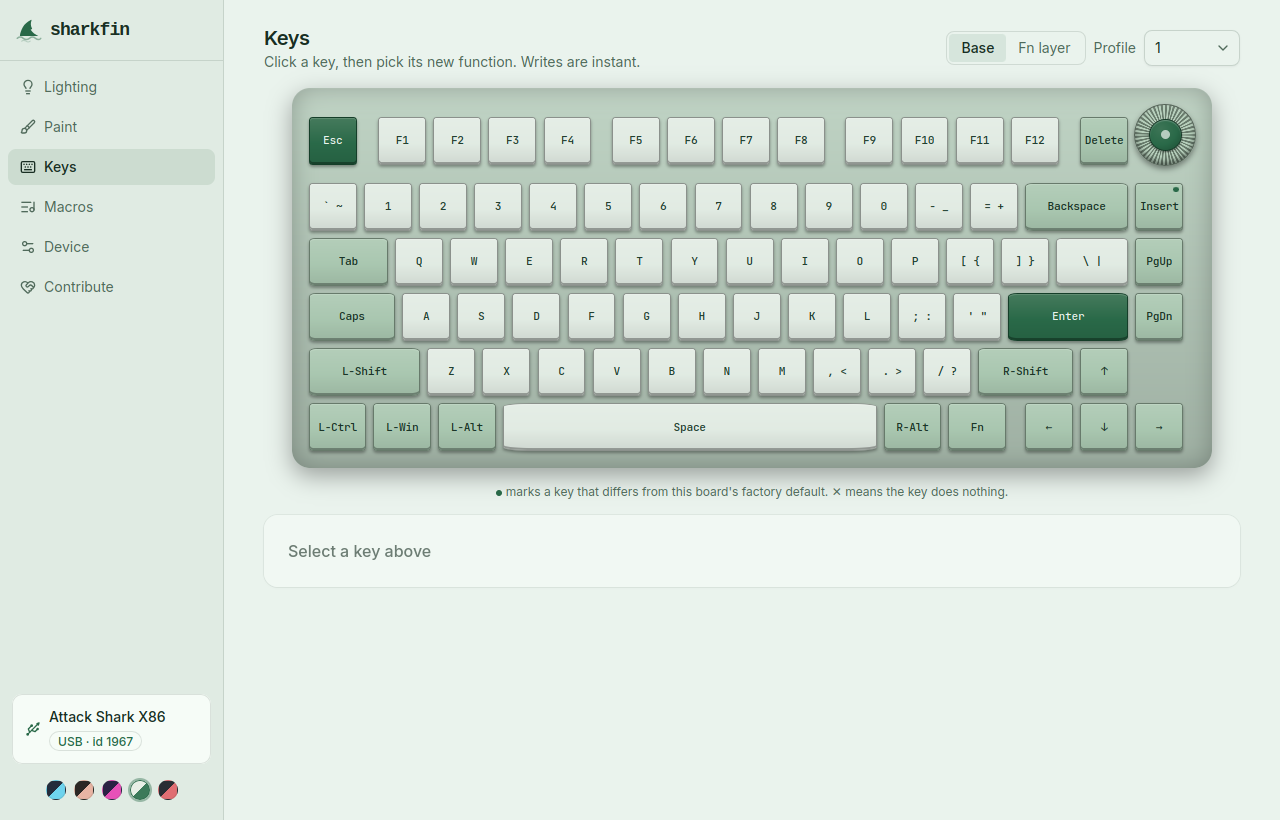Open the Contribute section
The height and width of the screenshot is (820, 1280).
click(111, 287)
